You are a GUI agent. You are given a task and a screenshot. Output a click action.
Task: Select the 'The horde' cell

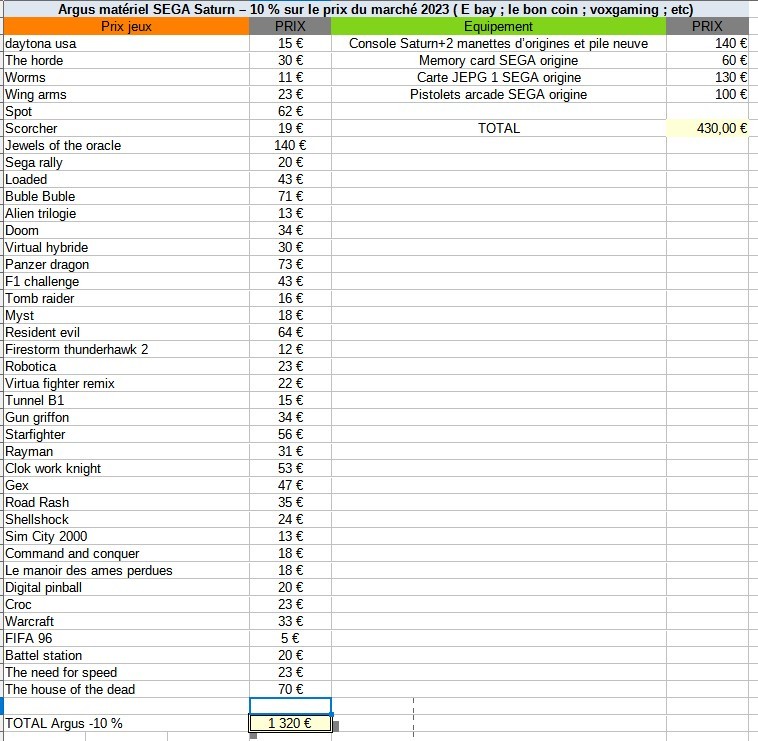126,60
